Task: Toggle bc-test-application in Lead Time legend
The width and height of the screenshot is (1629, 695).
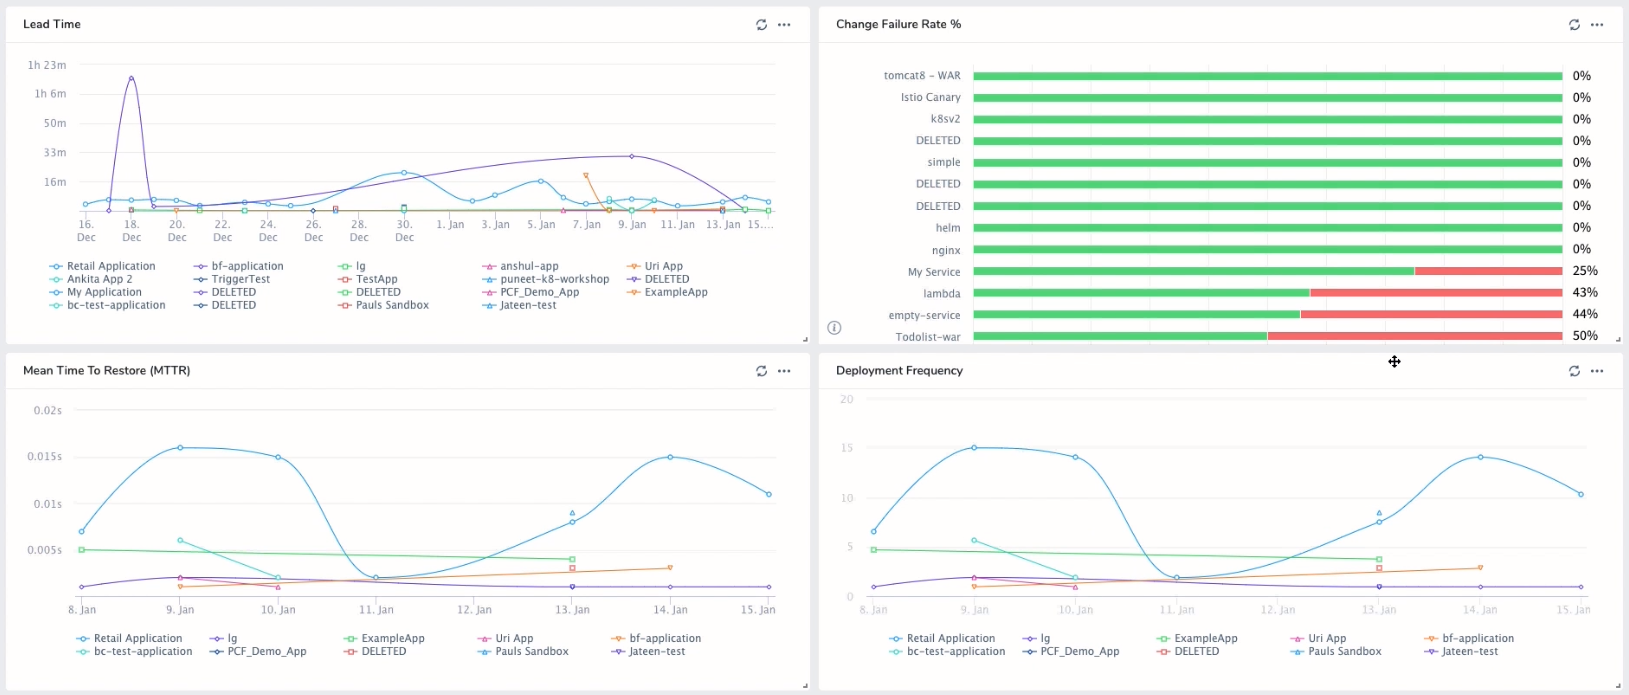Action: [107, 305]
